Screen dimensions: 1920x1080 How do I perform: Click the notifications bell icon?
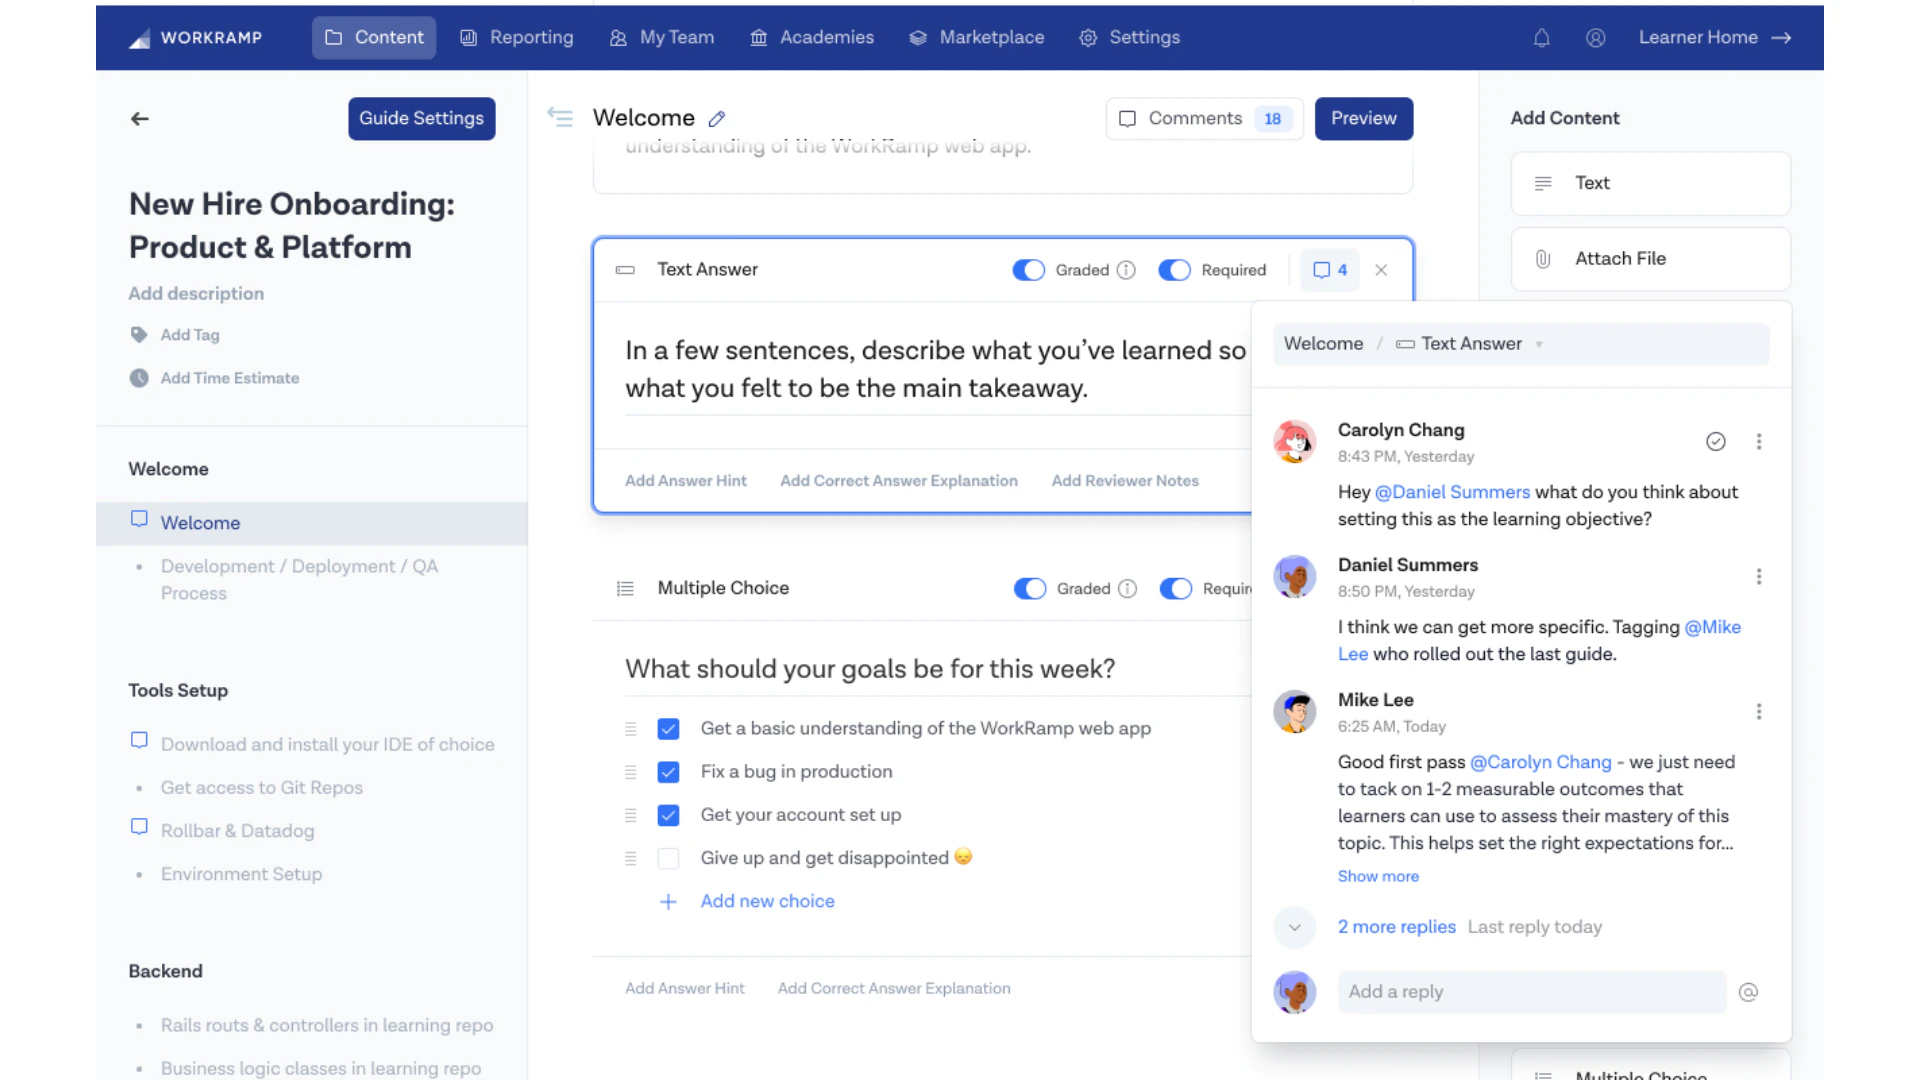click(1541, 37)
